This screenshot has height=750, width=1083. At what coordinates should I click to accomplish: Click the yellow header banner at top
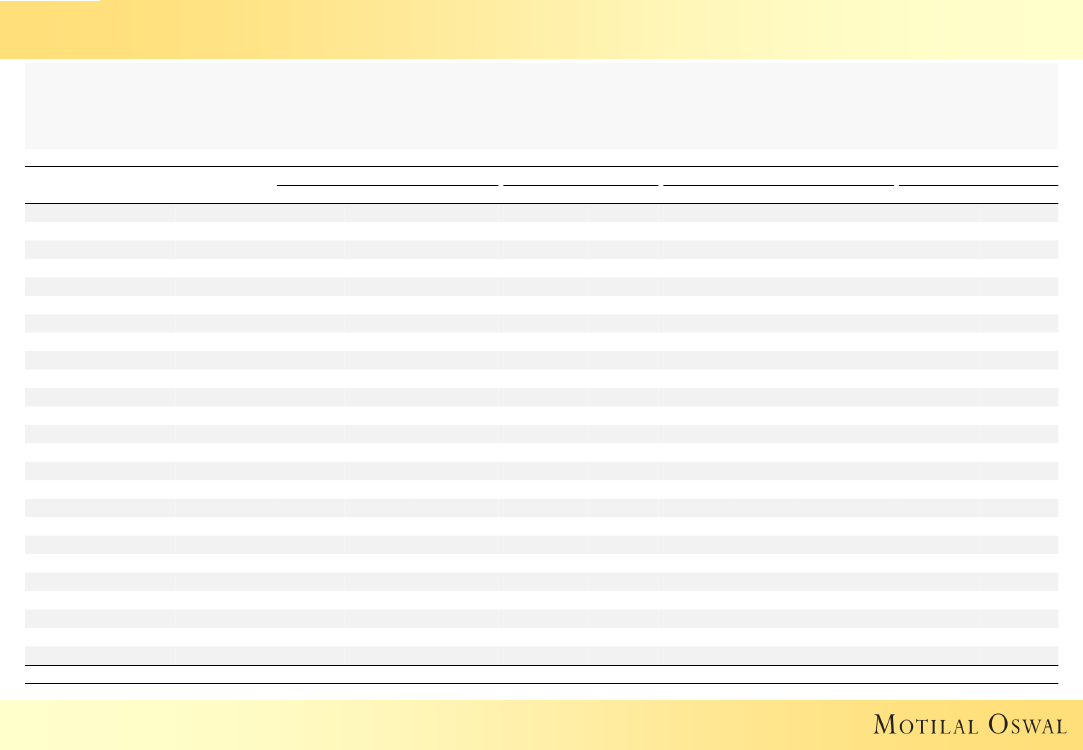[x=541, y=30]
